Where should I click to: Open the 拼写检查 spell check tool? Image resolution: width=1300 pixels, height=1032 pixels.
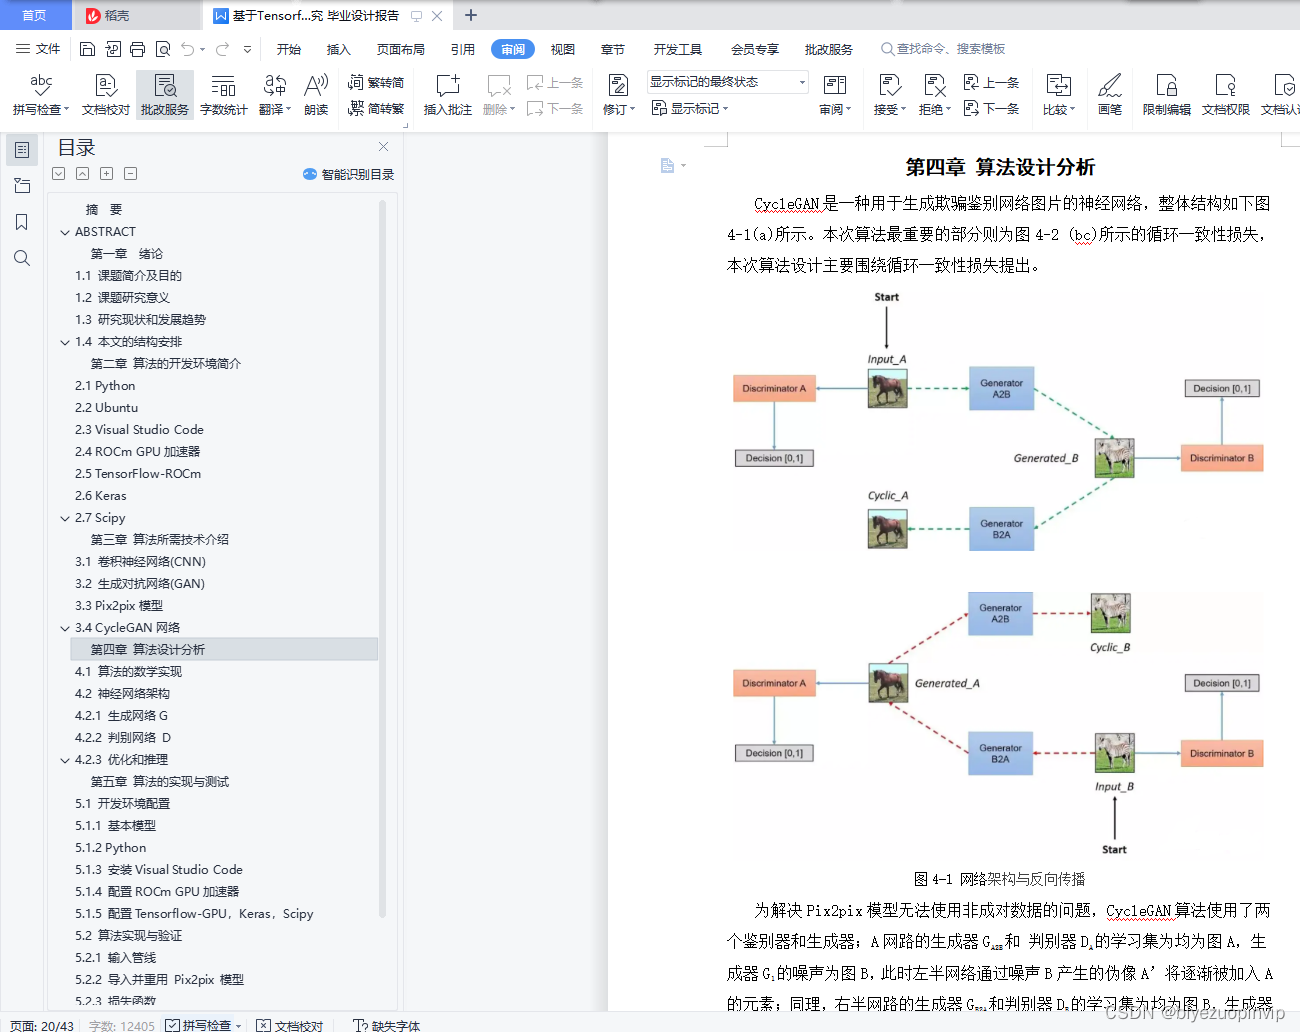[37, 93]
